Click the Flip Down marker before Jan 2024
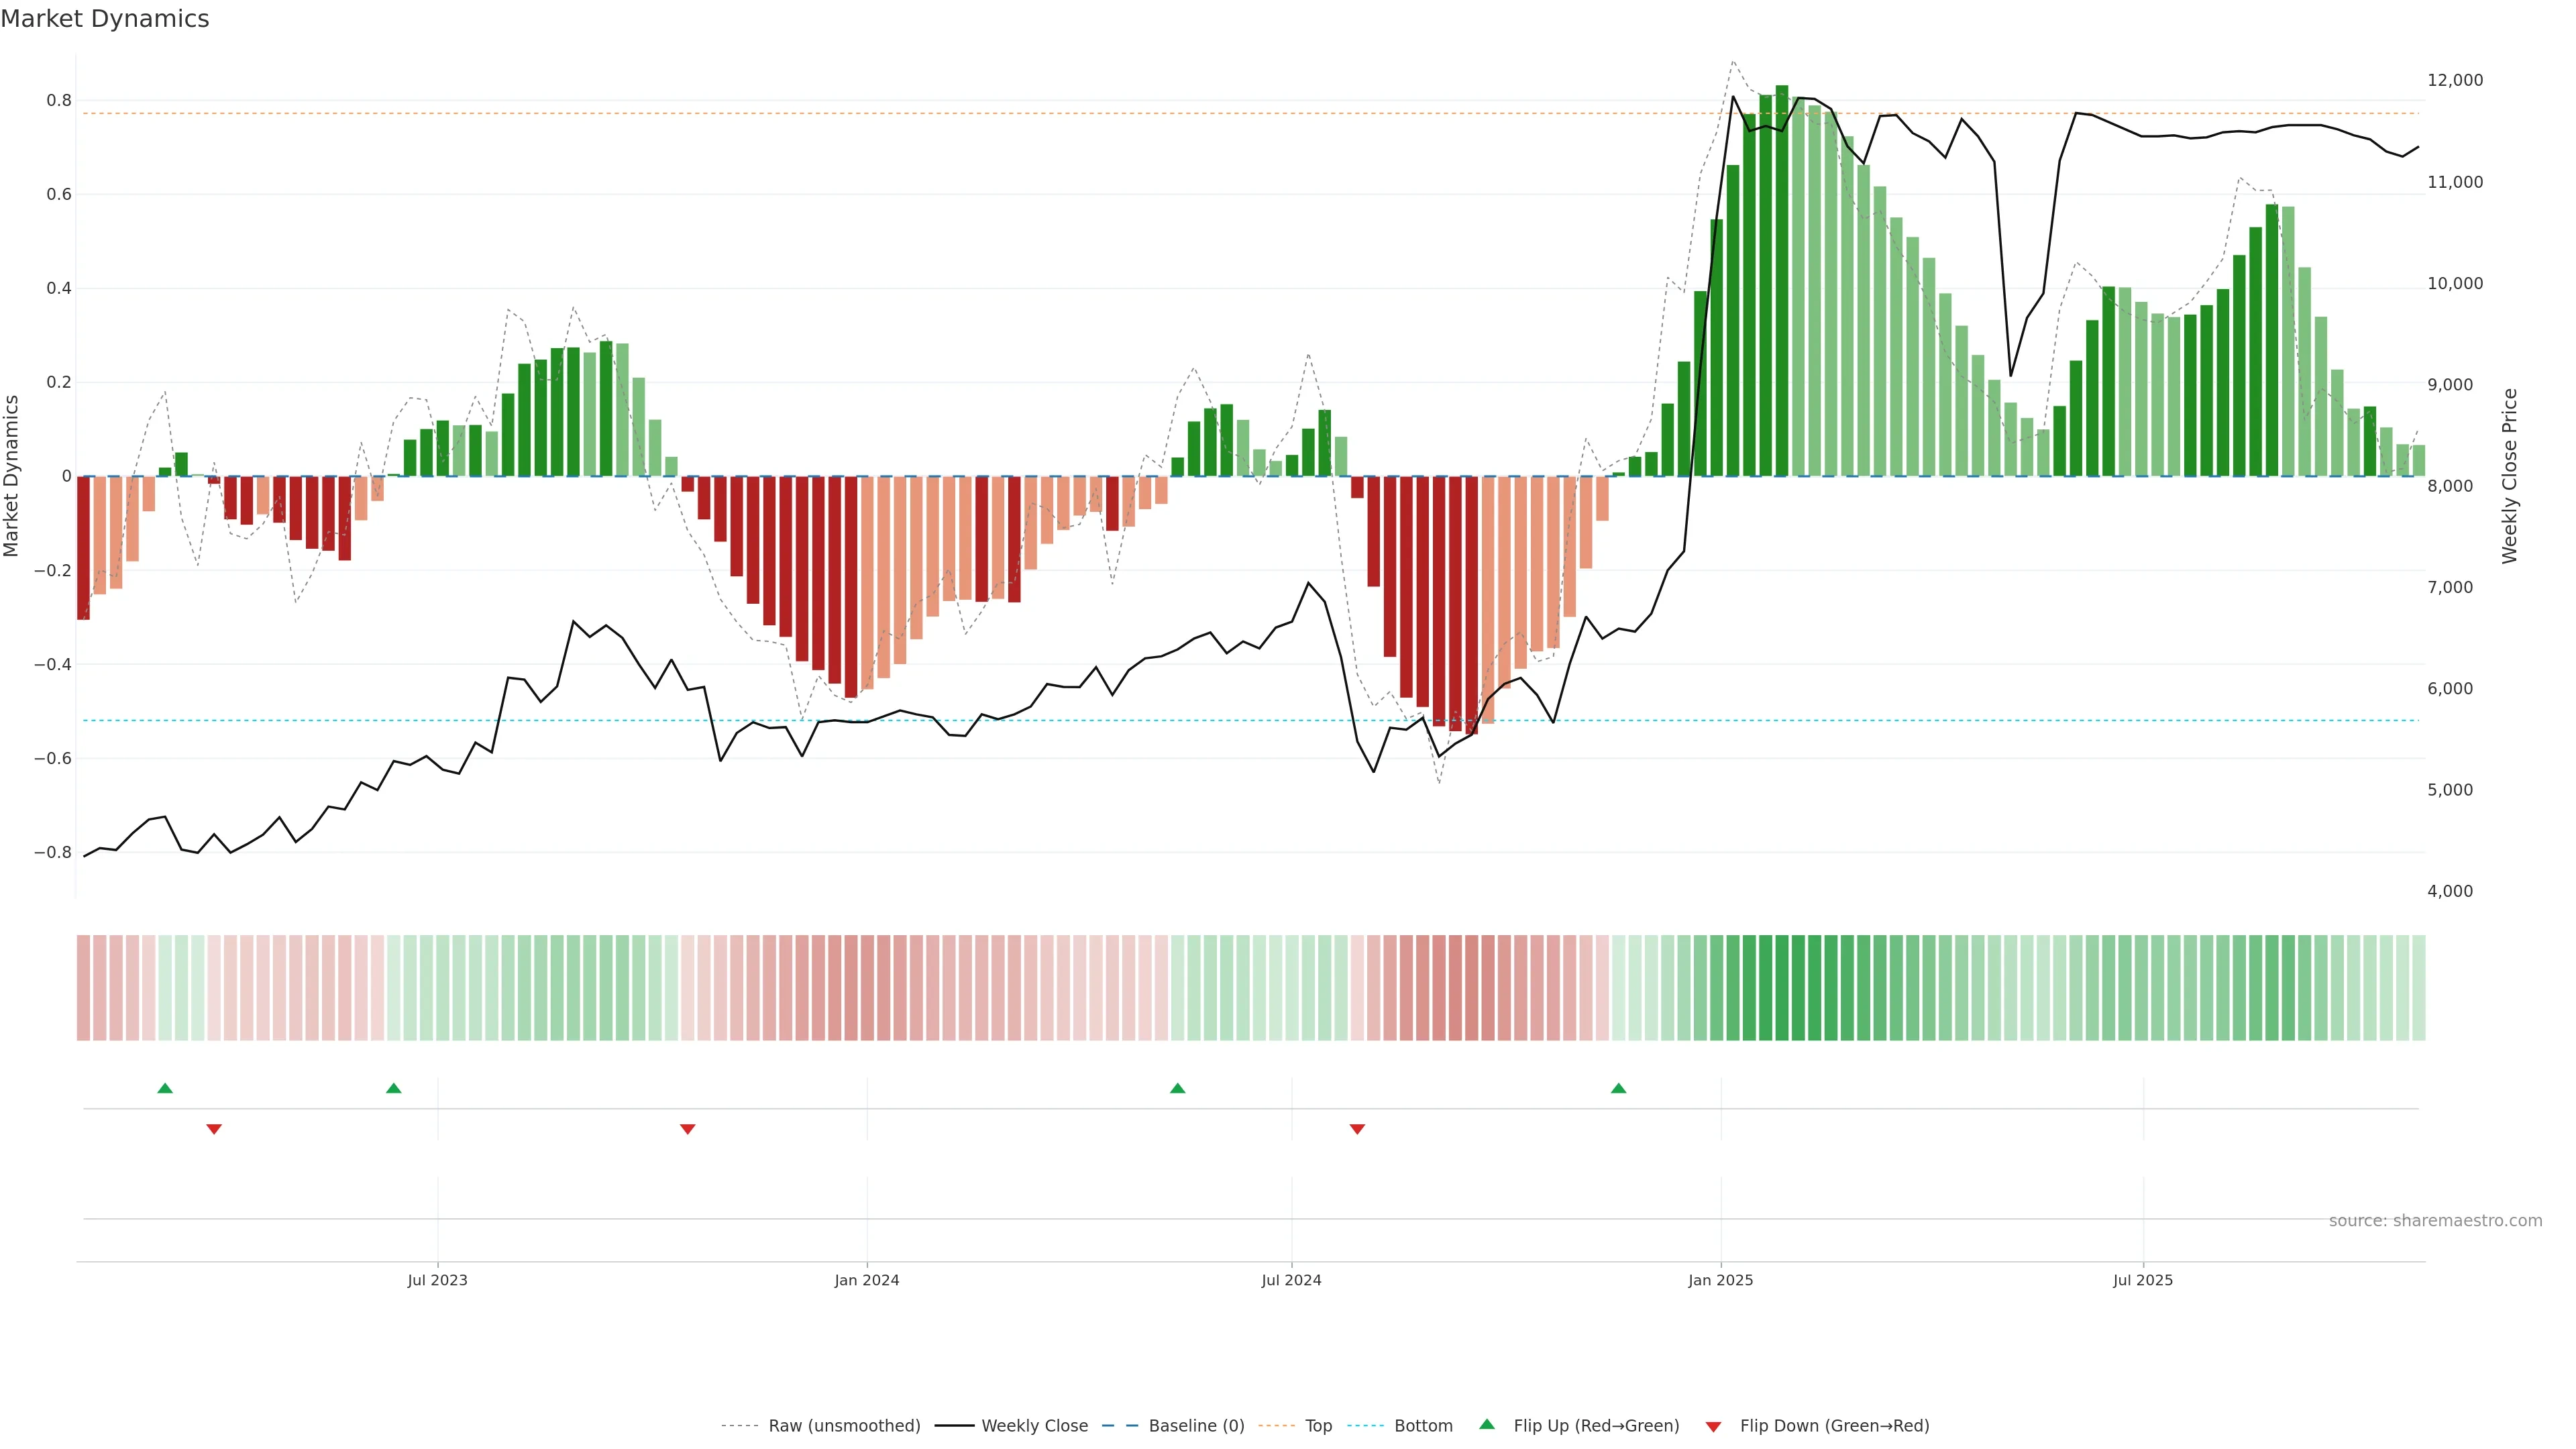This screenshot has height=1449, width=2576. [687, 1129]
